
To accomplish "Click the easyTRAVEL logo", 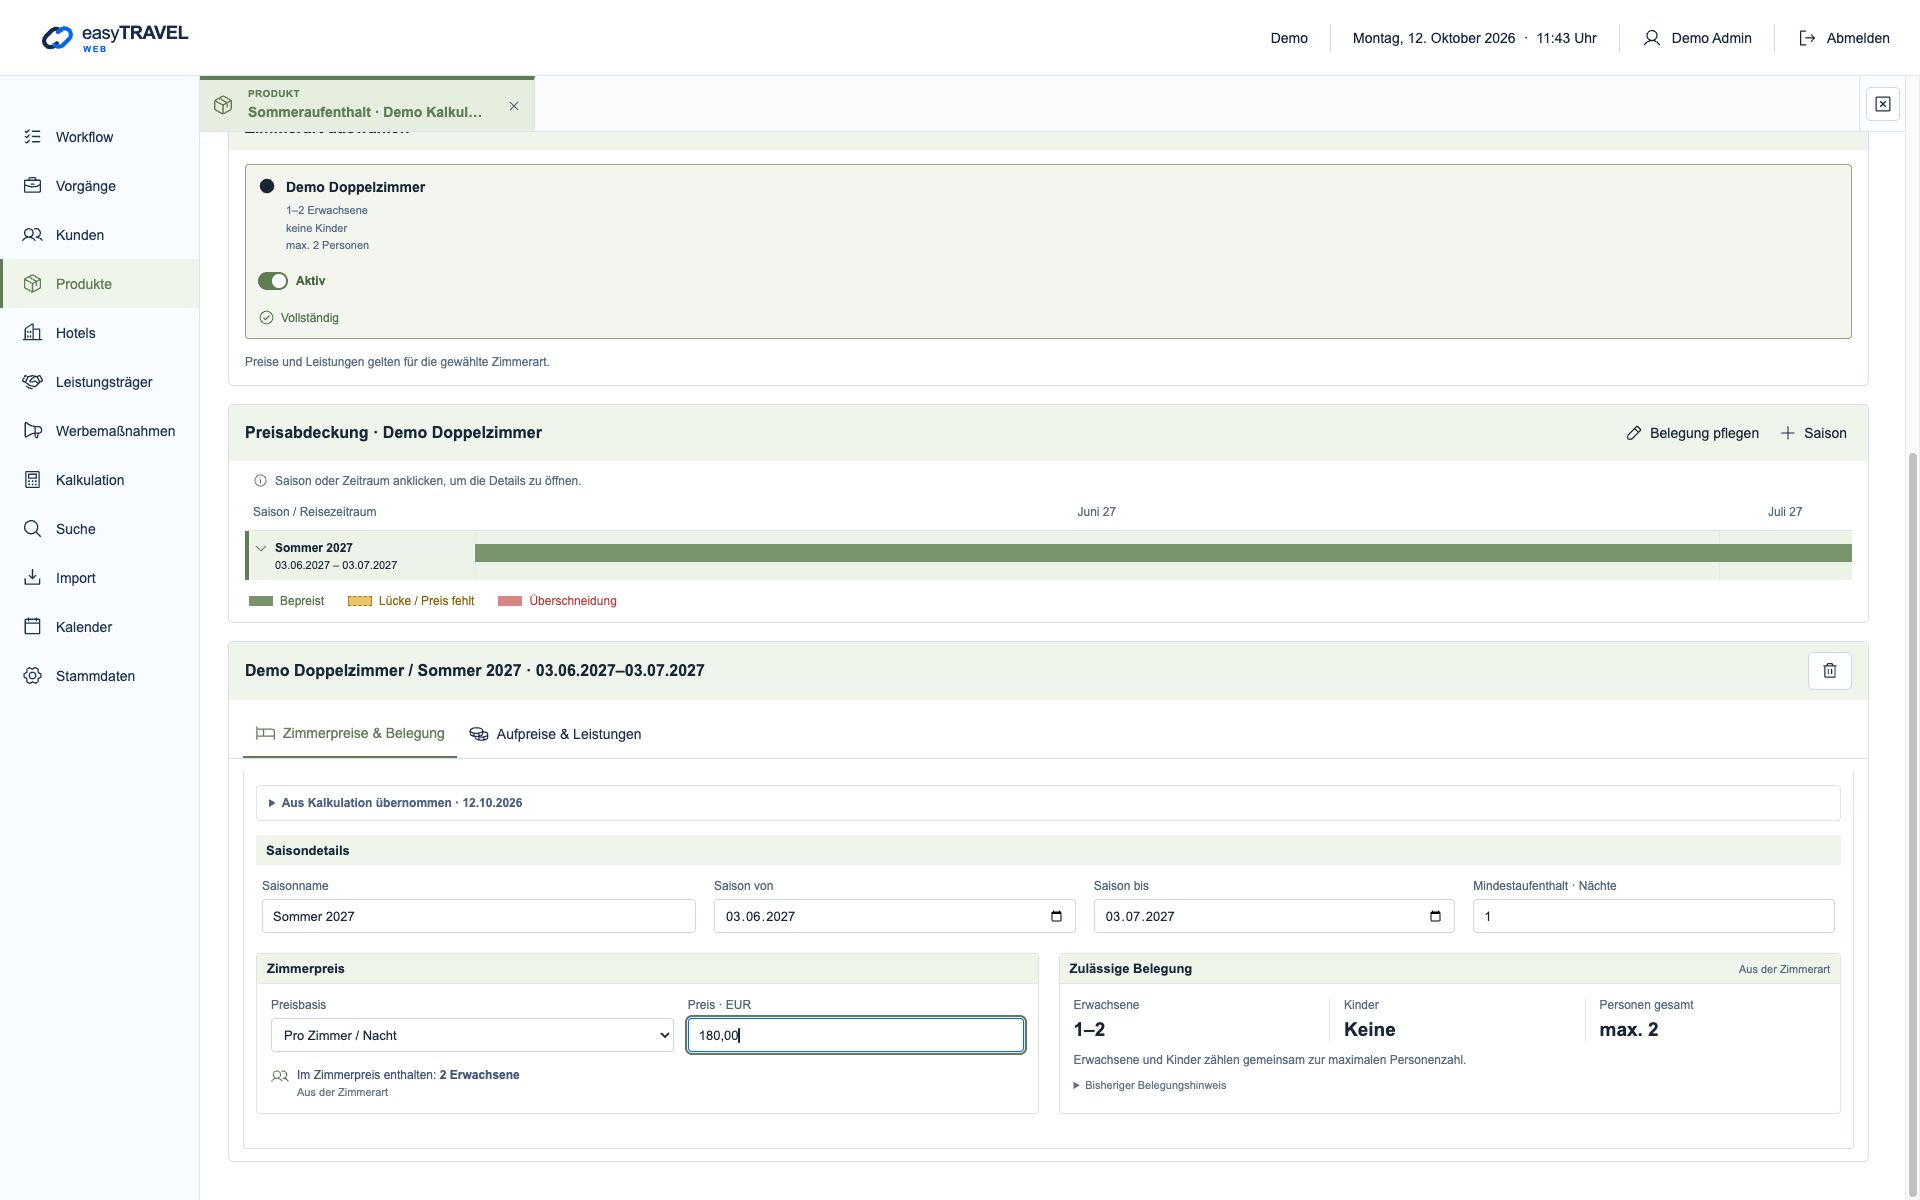I will pos(115,38).
